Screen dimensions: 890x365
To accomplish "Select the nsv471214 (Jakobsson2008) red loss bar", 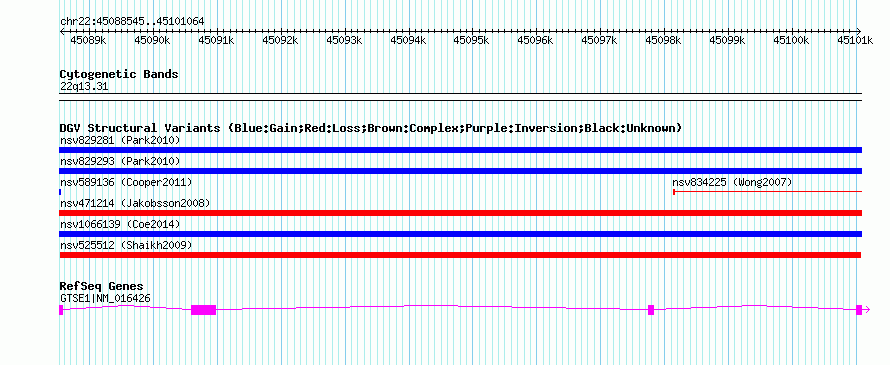I will [460, 213].
